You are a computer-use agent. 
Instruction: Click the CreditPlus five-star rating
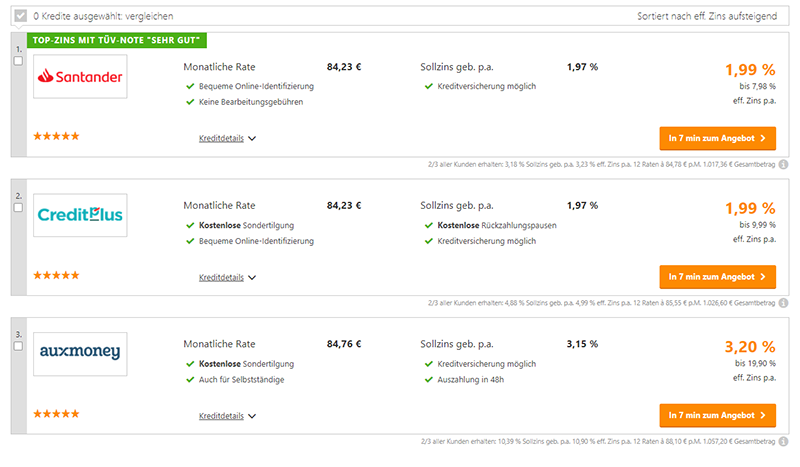[57, 275]
